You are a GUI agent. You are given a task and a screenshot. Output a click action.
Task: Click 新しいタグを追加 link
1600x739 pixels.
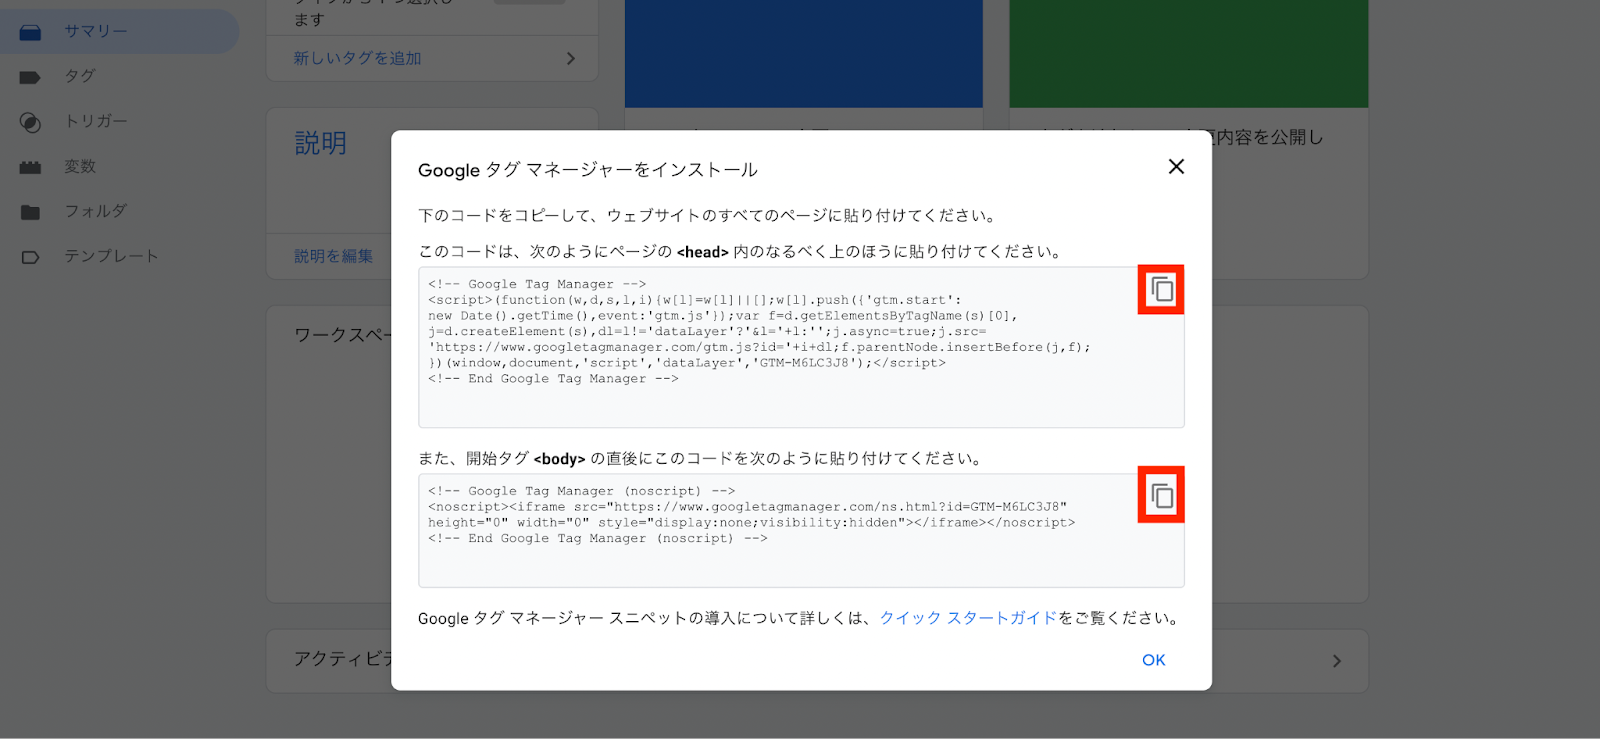(x=357, y=58)
